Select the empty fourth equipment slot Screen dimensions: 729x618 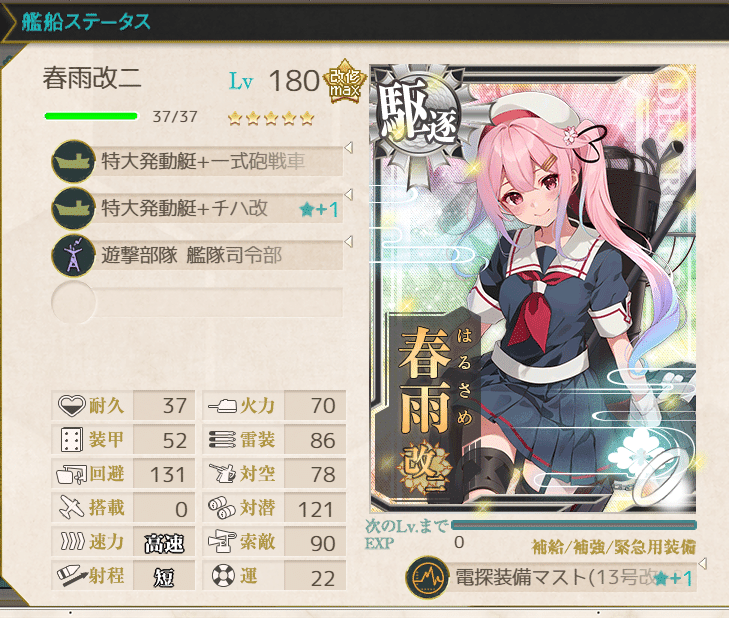tap(197, 302)
